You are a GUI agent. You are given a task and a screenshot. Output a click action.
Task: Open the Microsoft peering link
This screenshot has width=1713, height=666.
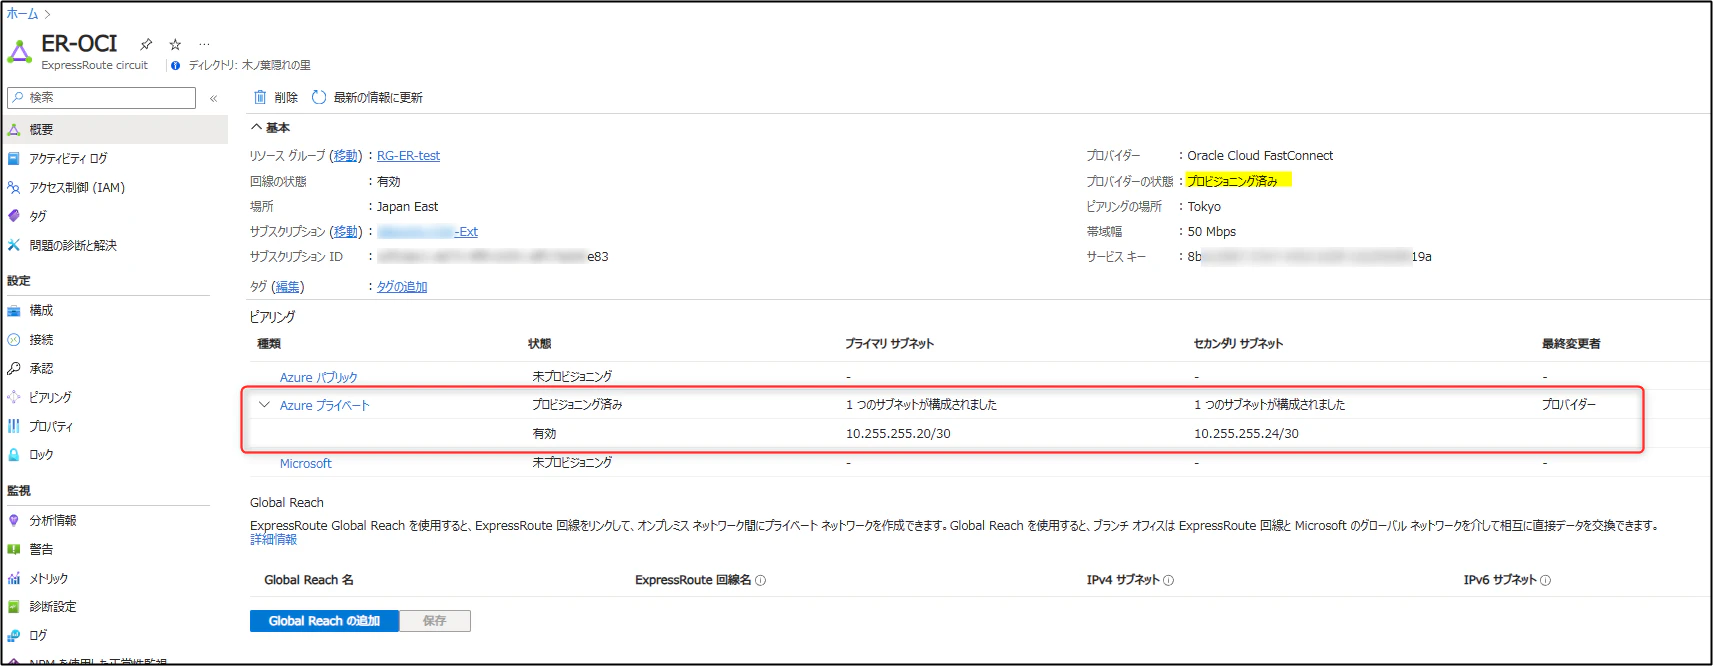[x=306, y=464]
